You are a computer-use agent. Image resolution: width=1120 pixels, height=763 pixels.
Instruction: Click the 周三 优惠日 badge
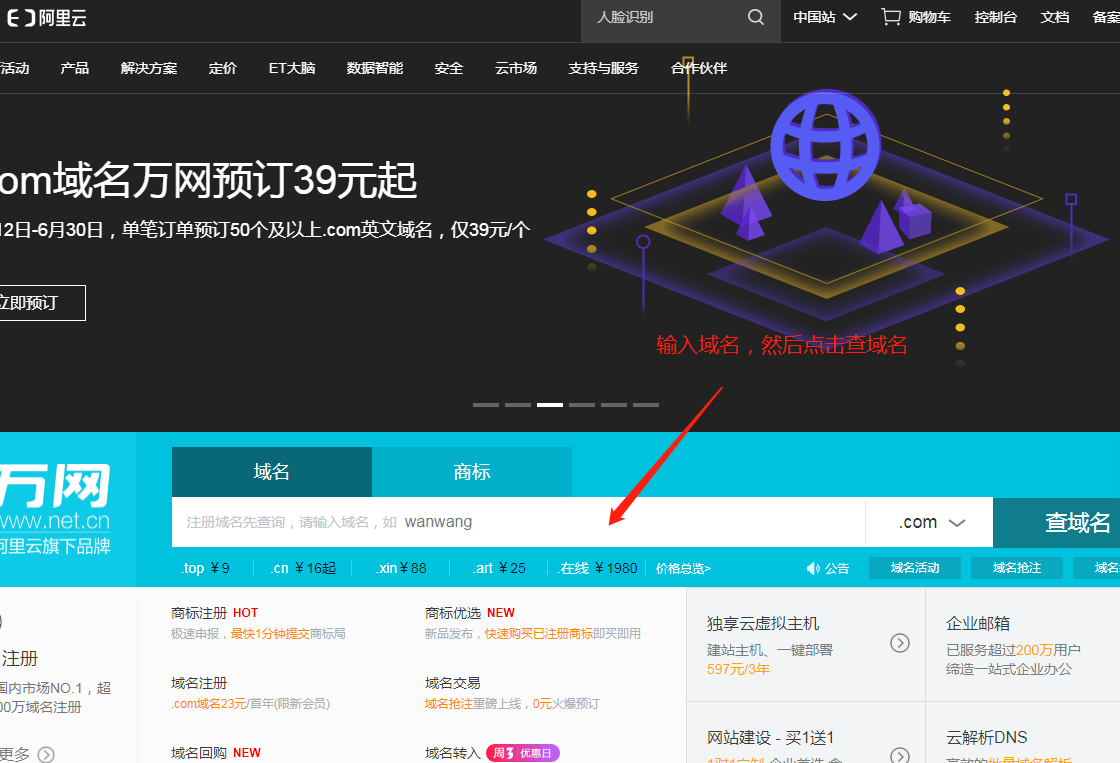[523, 753]
